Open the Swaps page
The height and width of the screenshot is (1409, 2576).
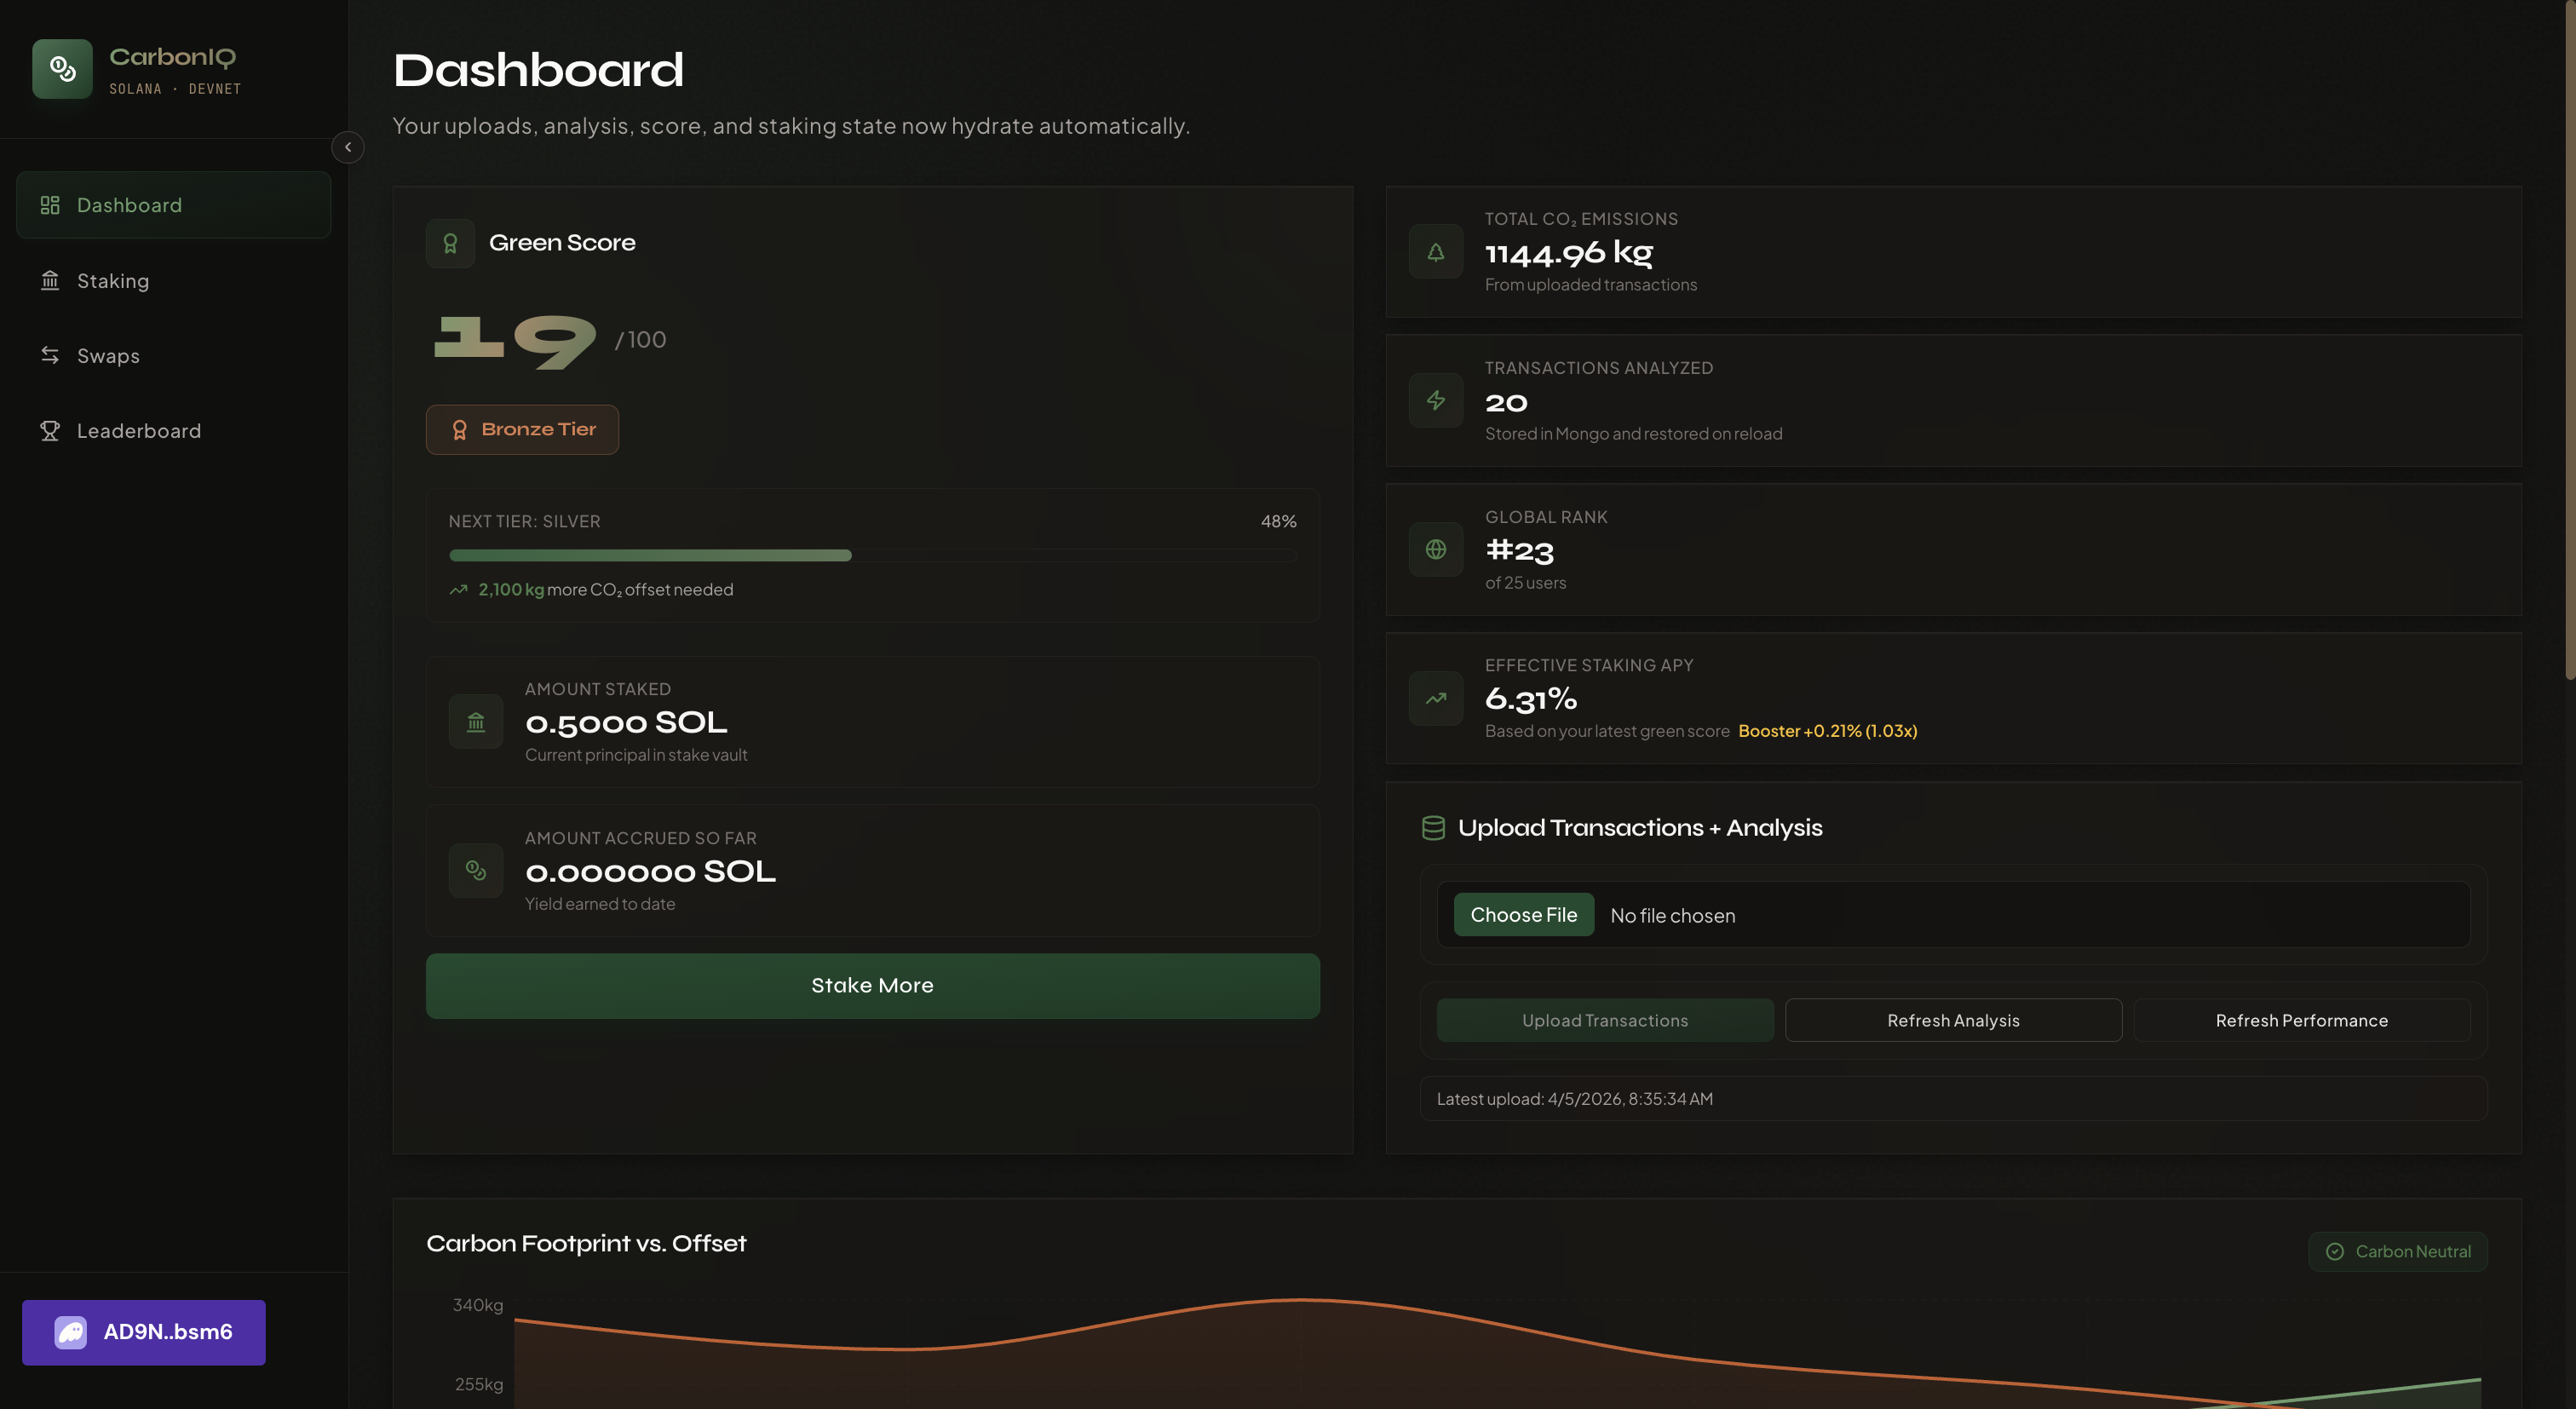(108, 356)
